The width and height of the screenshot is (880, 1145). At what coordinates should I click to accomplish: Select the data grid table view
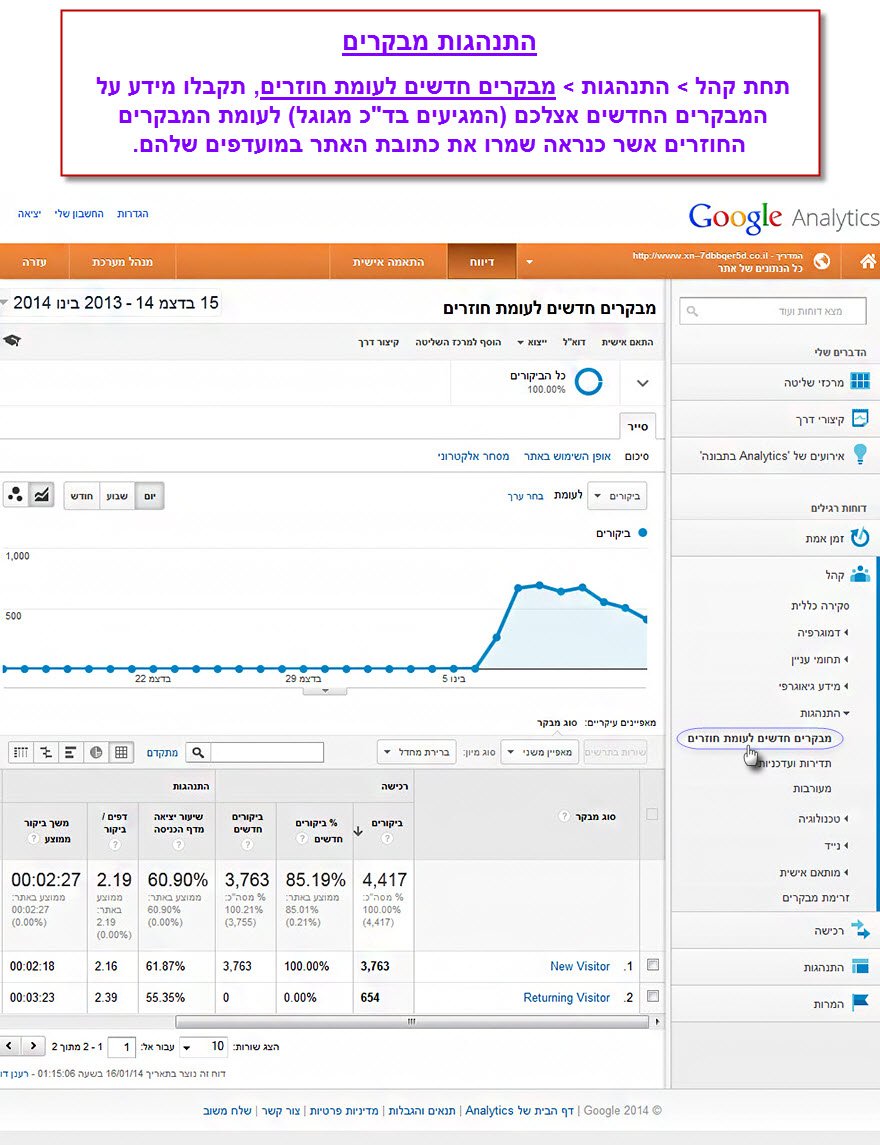[121, 752]
